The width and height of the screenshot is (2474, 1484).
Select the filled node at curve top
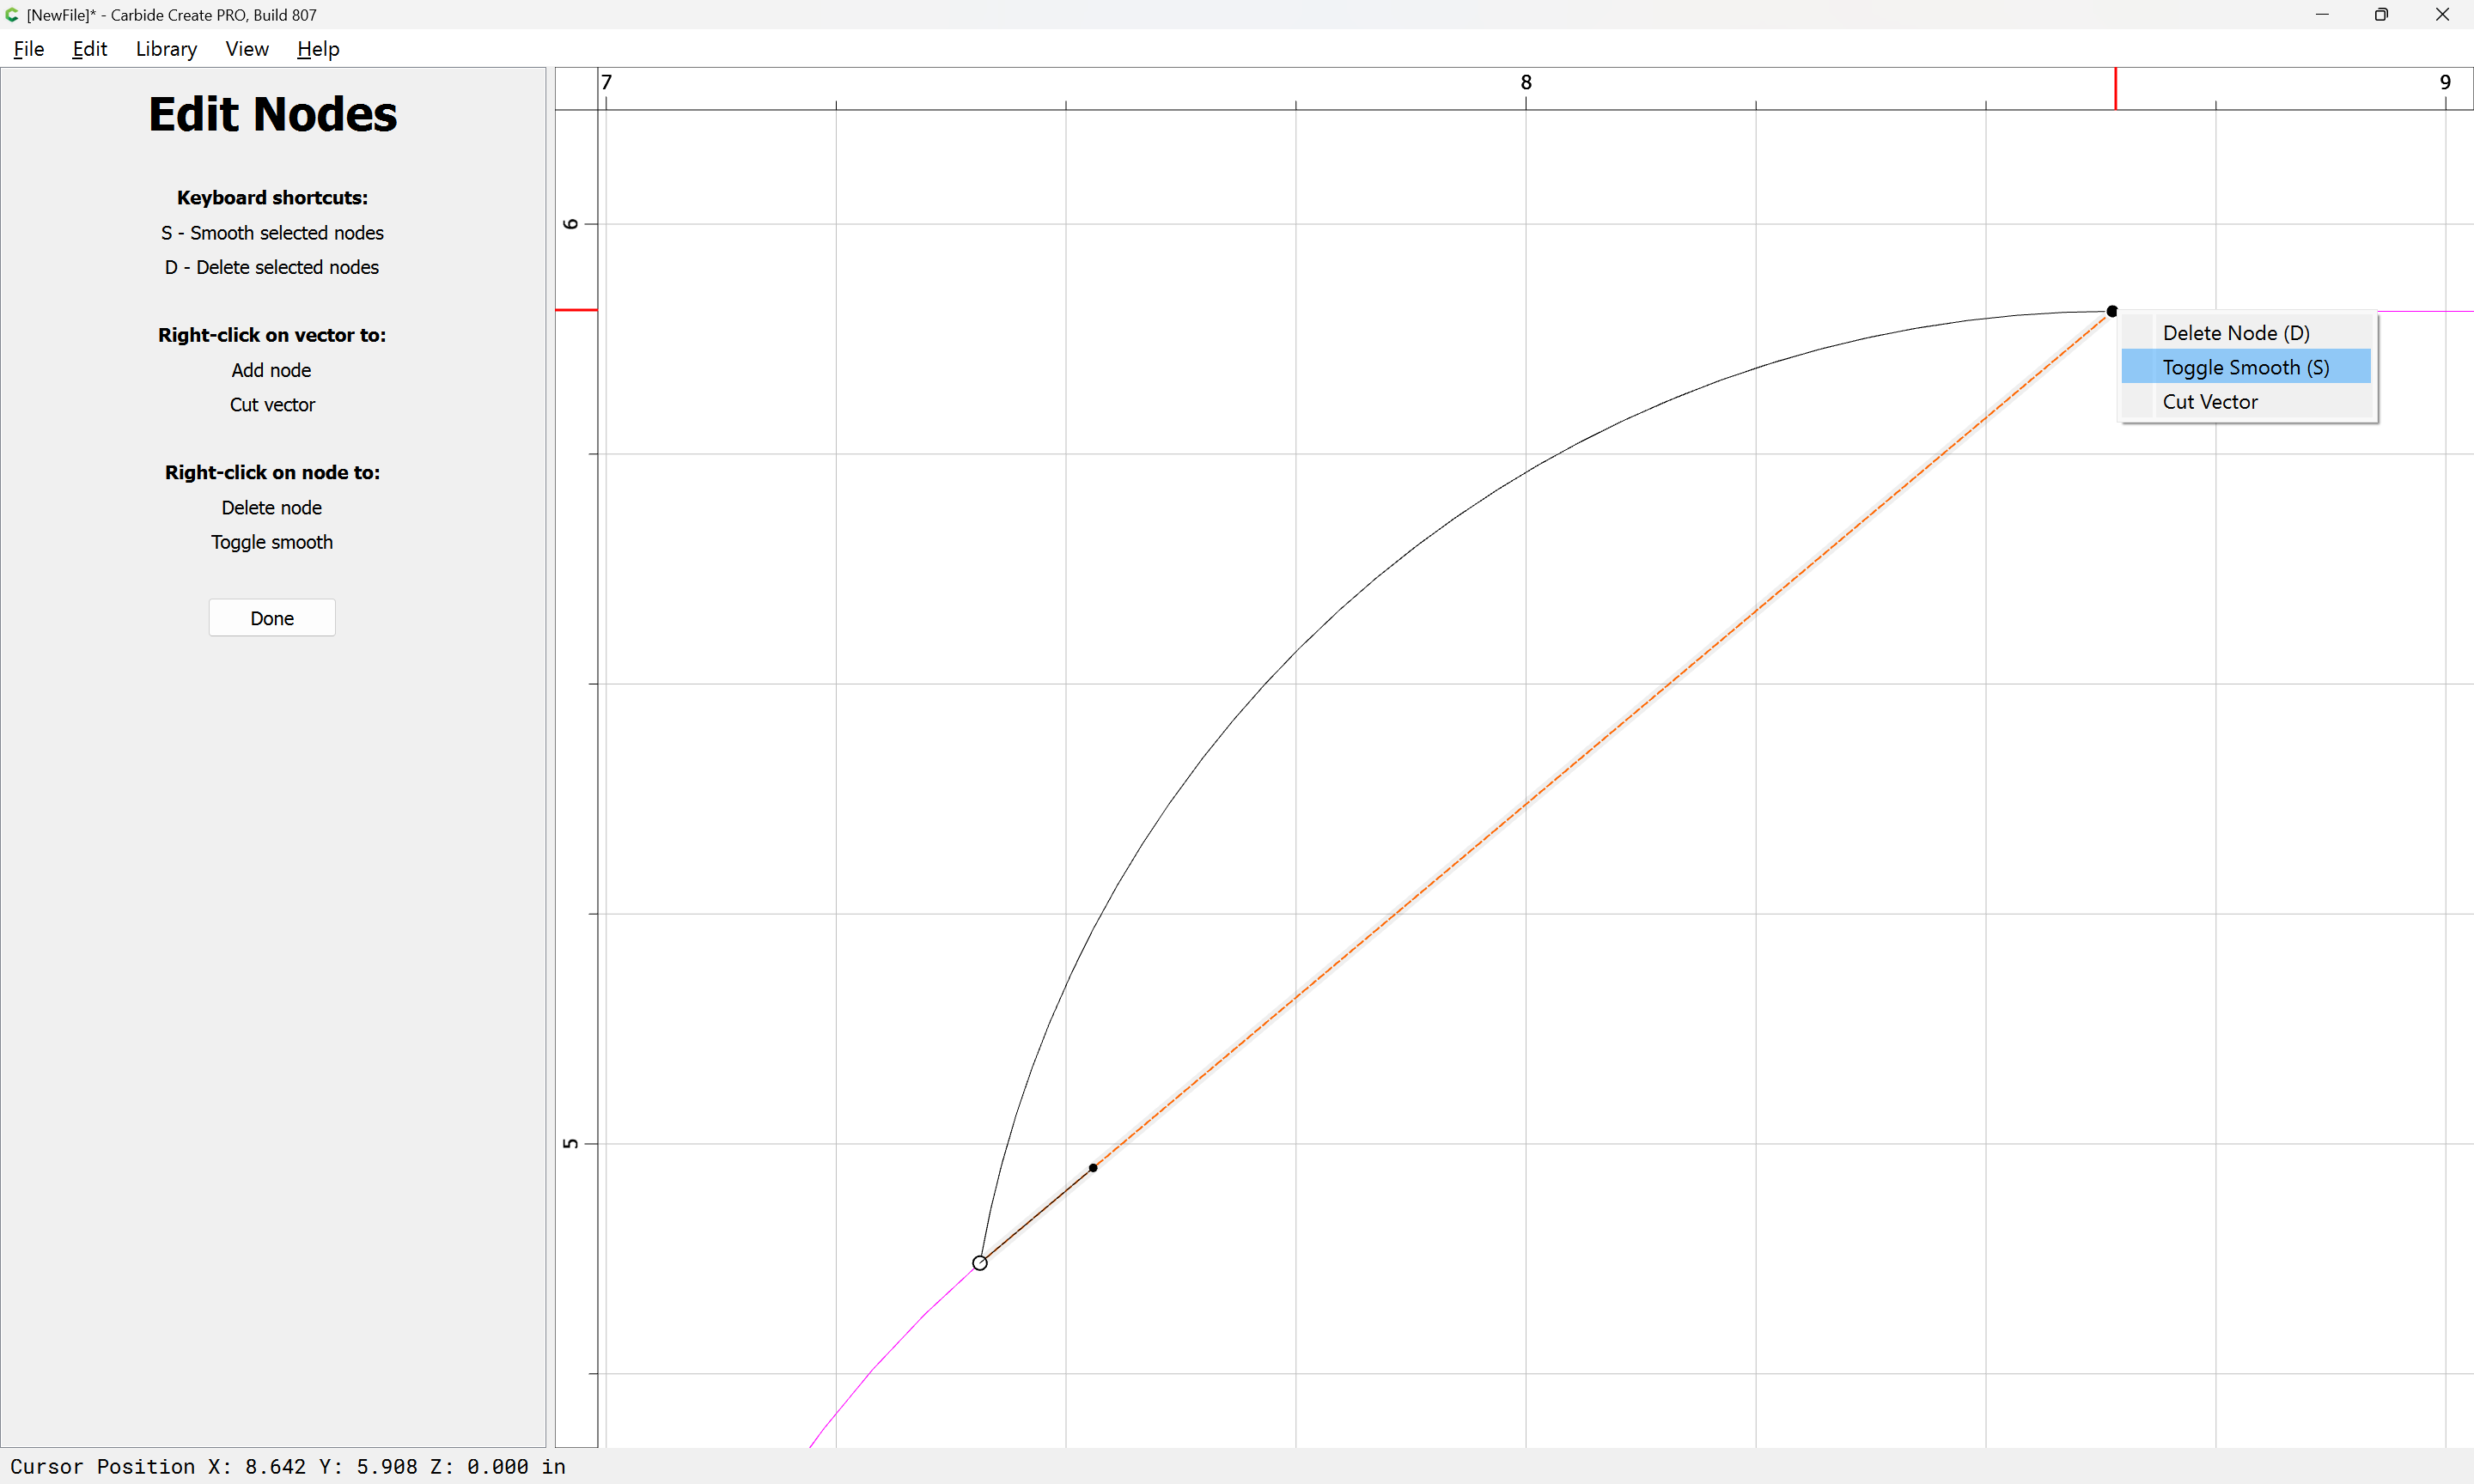tap(2111, 311)
